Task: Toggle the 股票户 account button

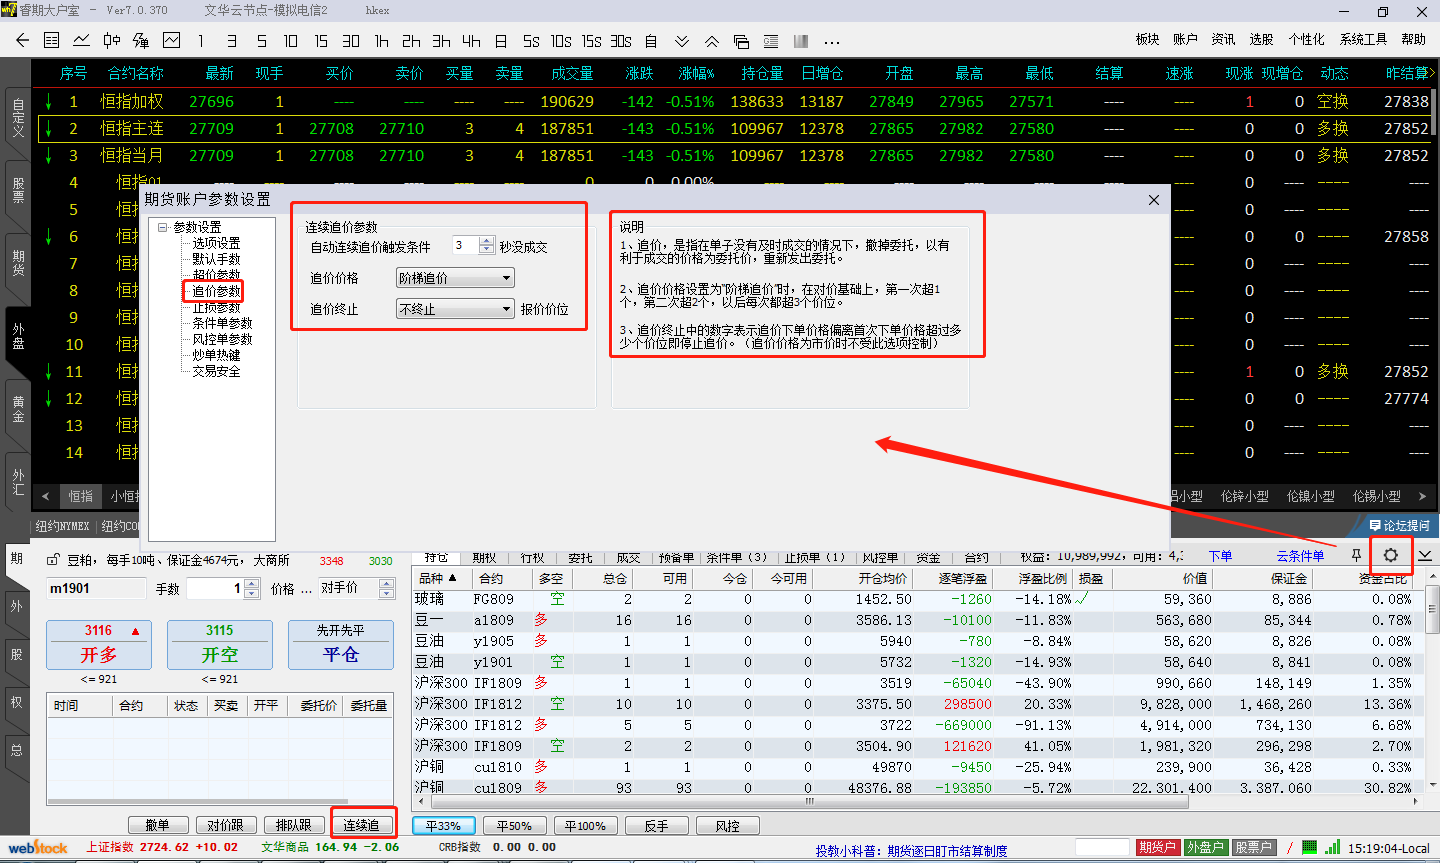Action: pos(1253,847)
